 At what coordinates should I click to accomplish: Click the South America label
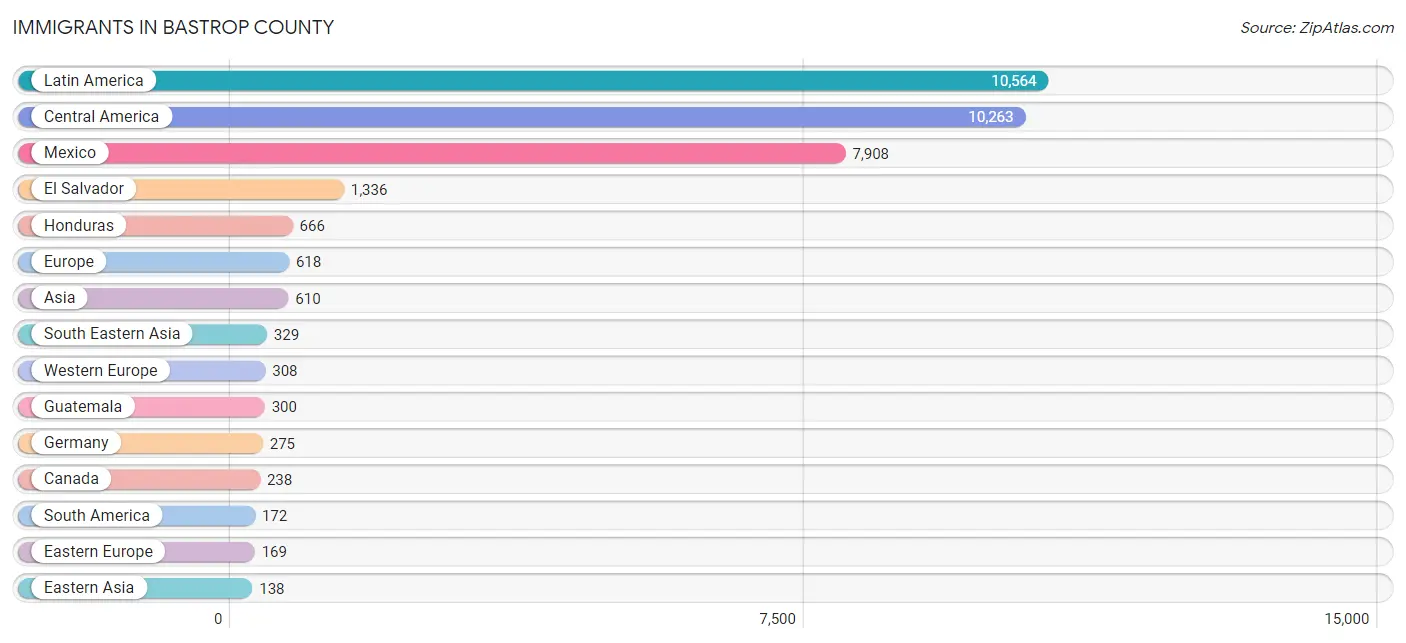click(97, 516)
